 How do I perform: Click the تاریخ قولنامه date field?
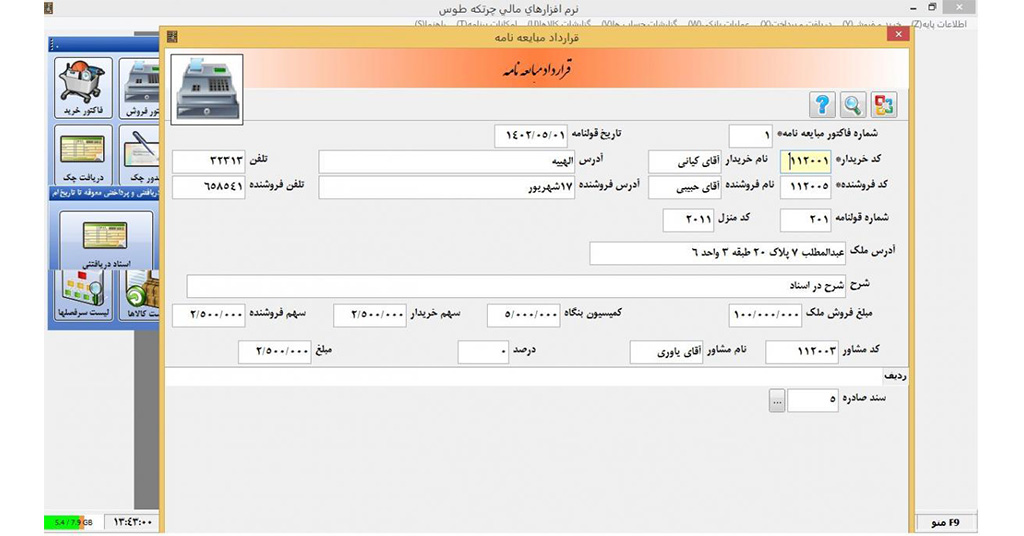coord(531,136)
